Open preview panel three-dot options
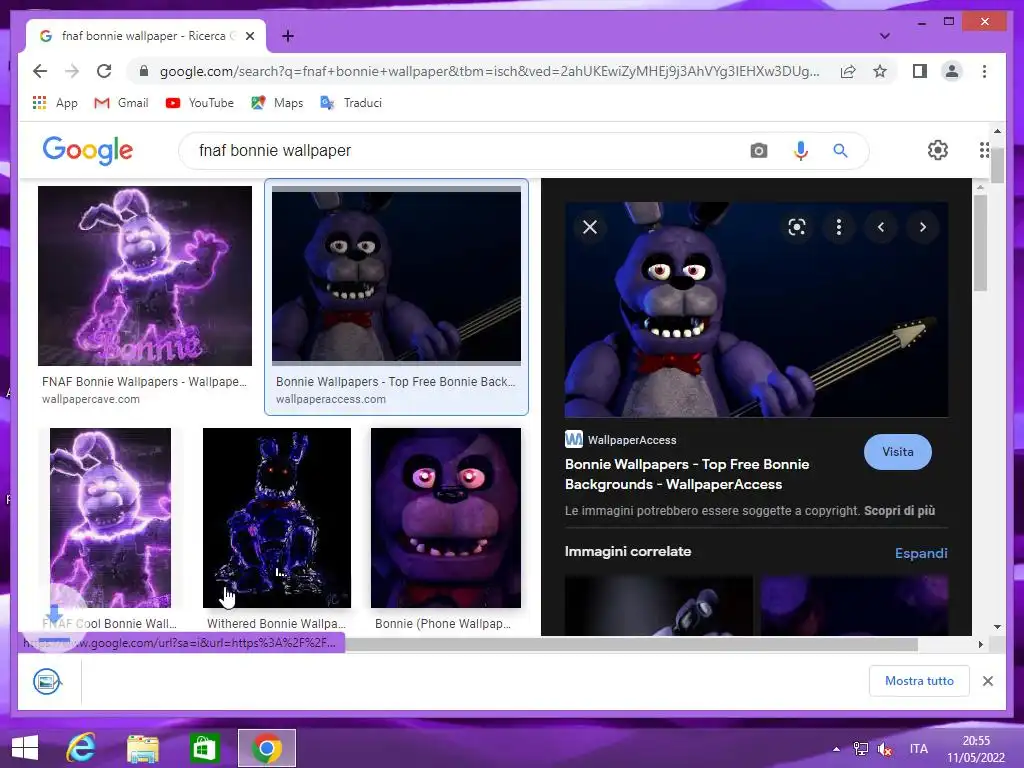This screenshot has width=1024, height=768. 839,227
